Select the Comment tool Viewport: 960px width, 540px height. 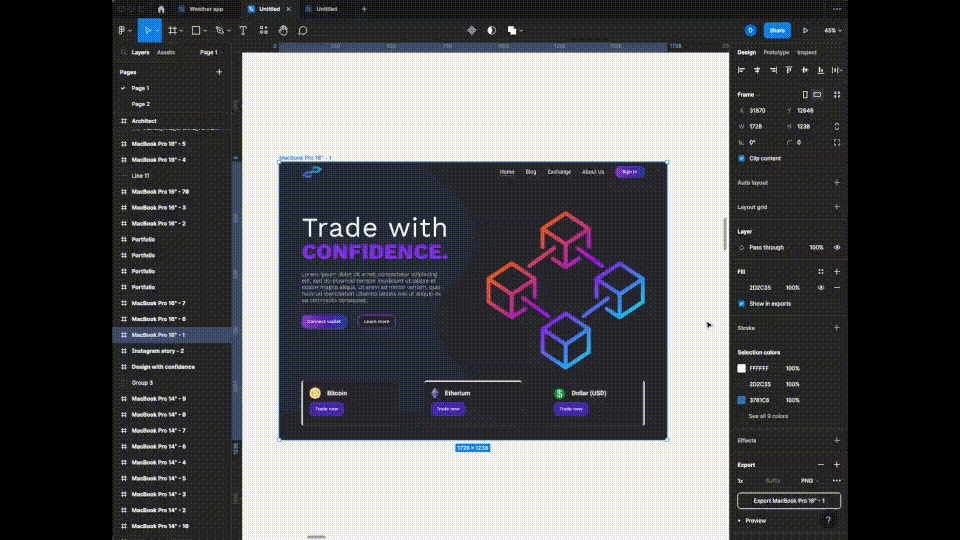pyautogui.click(x=302, y=30)
